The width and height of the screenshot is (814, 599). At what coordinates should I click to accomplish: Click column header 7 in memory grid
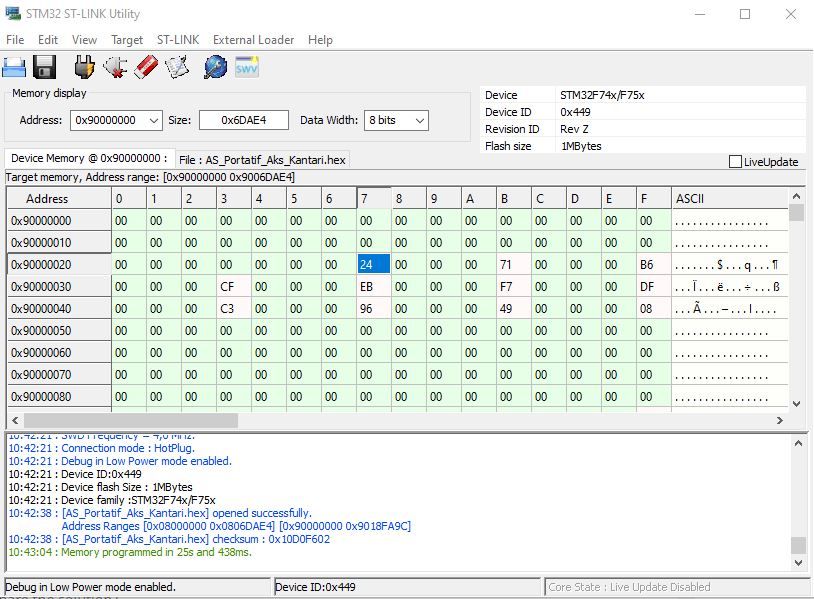pyautogui.click(x=374, y=199)
